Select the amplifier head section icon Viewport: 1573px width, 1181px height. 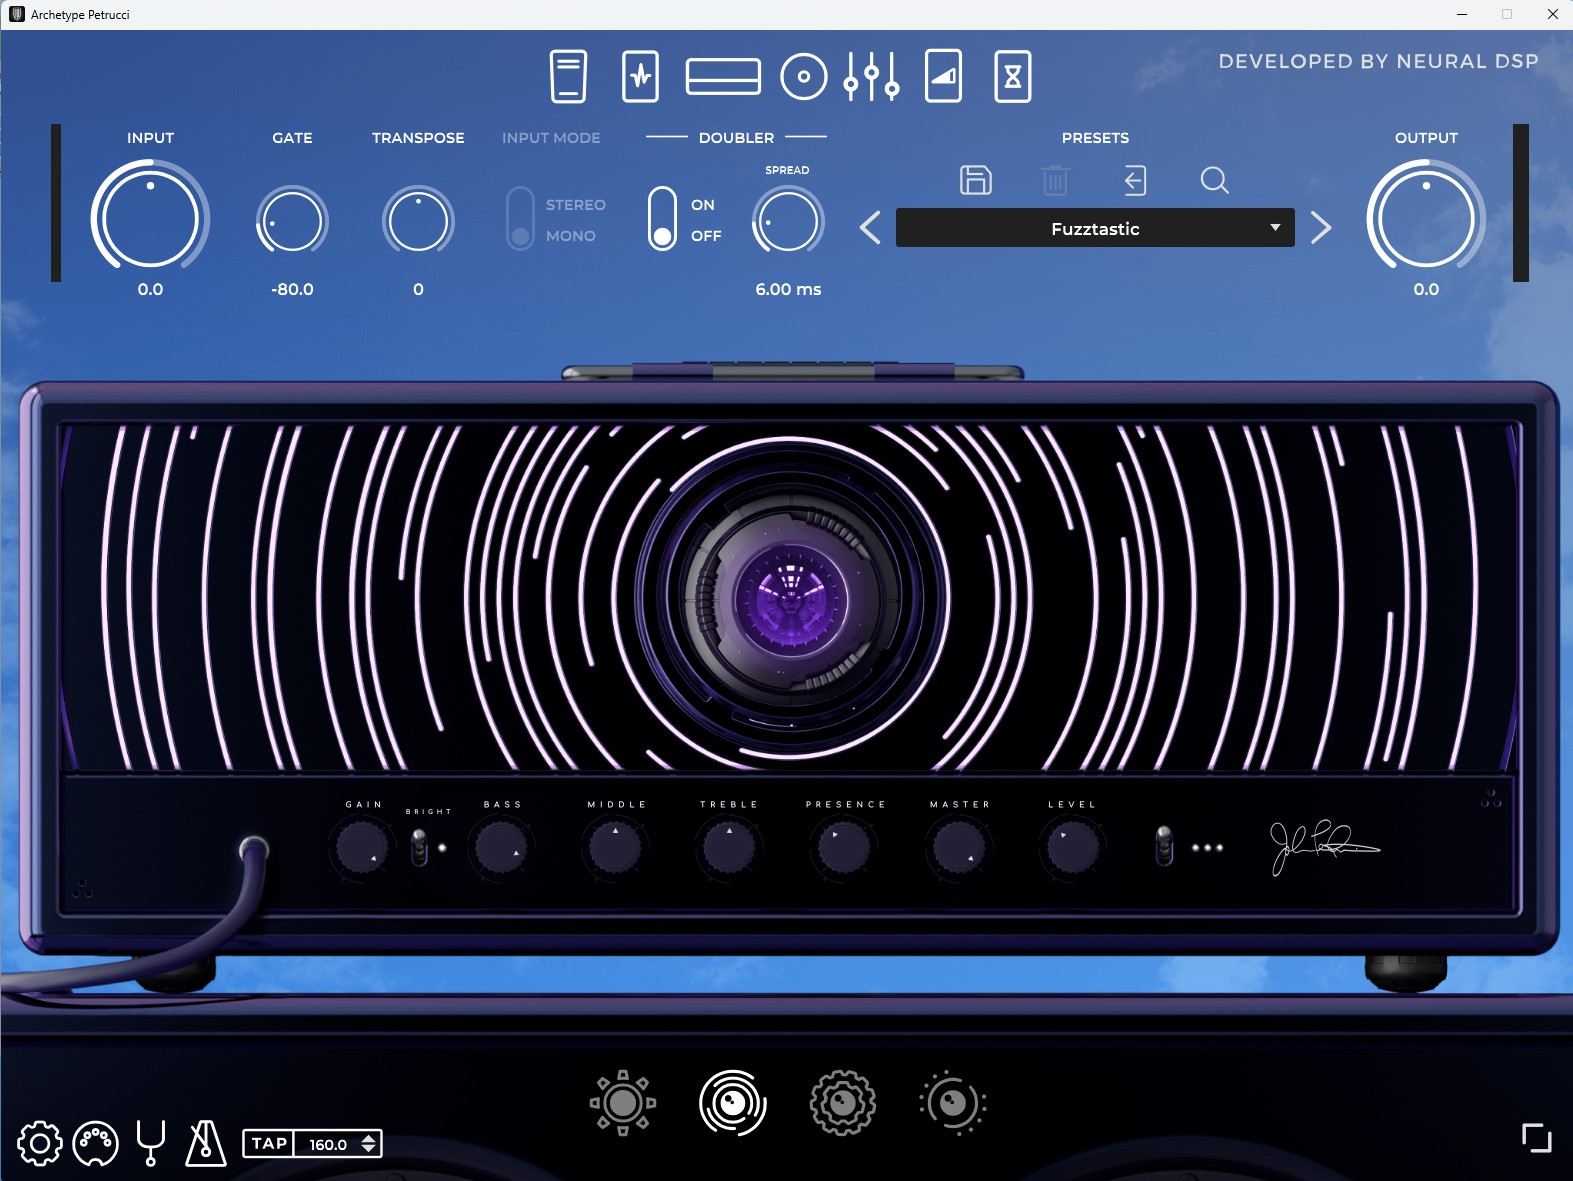[723, 76]
